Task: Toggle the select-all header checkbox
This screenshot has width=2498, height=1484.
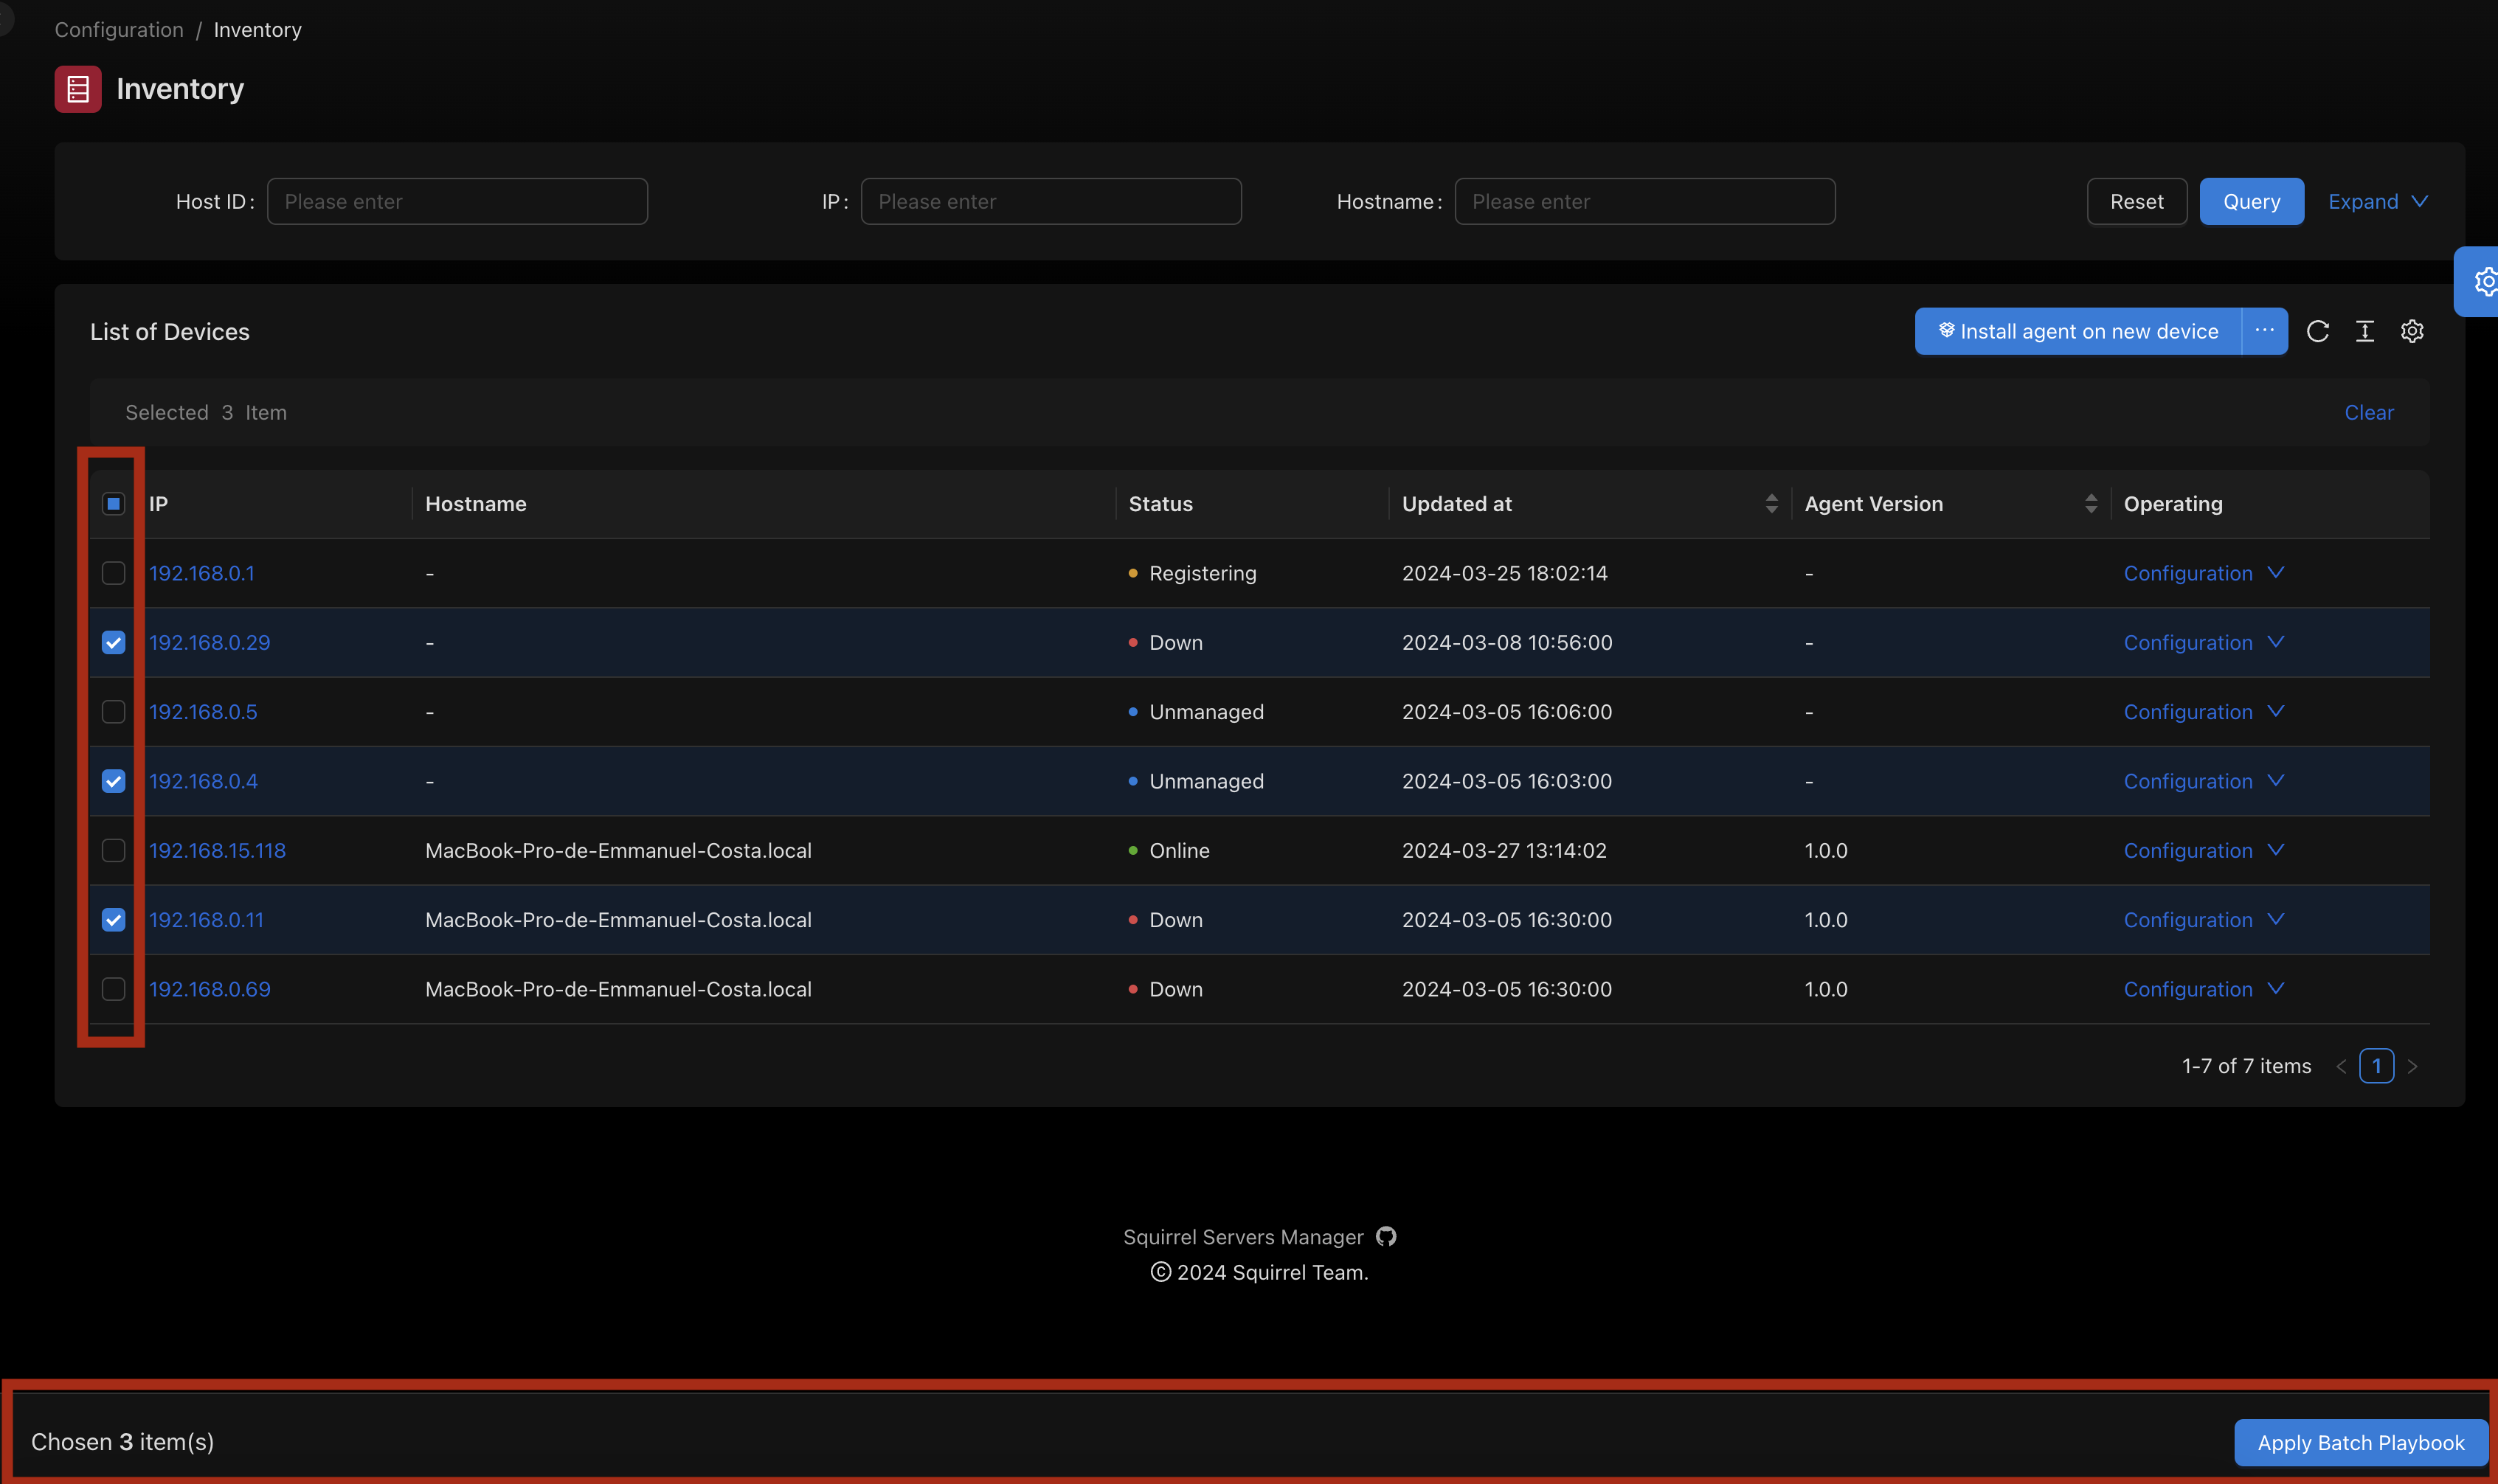Action: tap(113, 503)
